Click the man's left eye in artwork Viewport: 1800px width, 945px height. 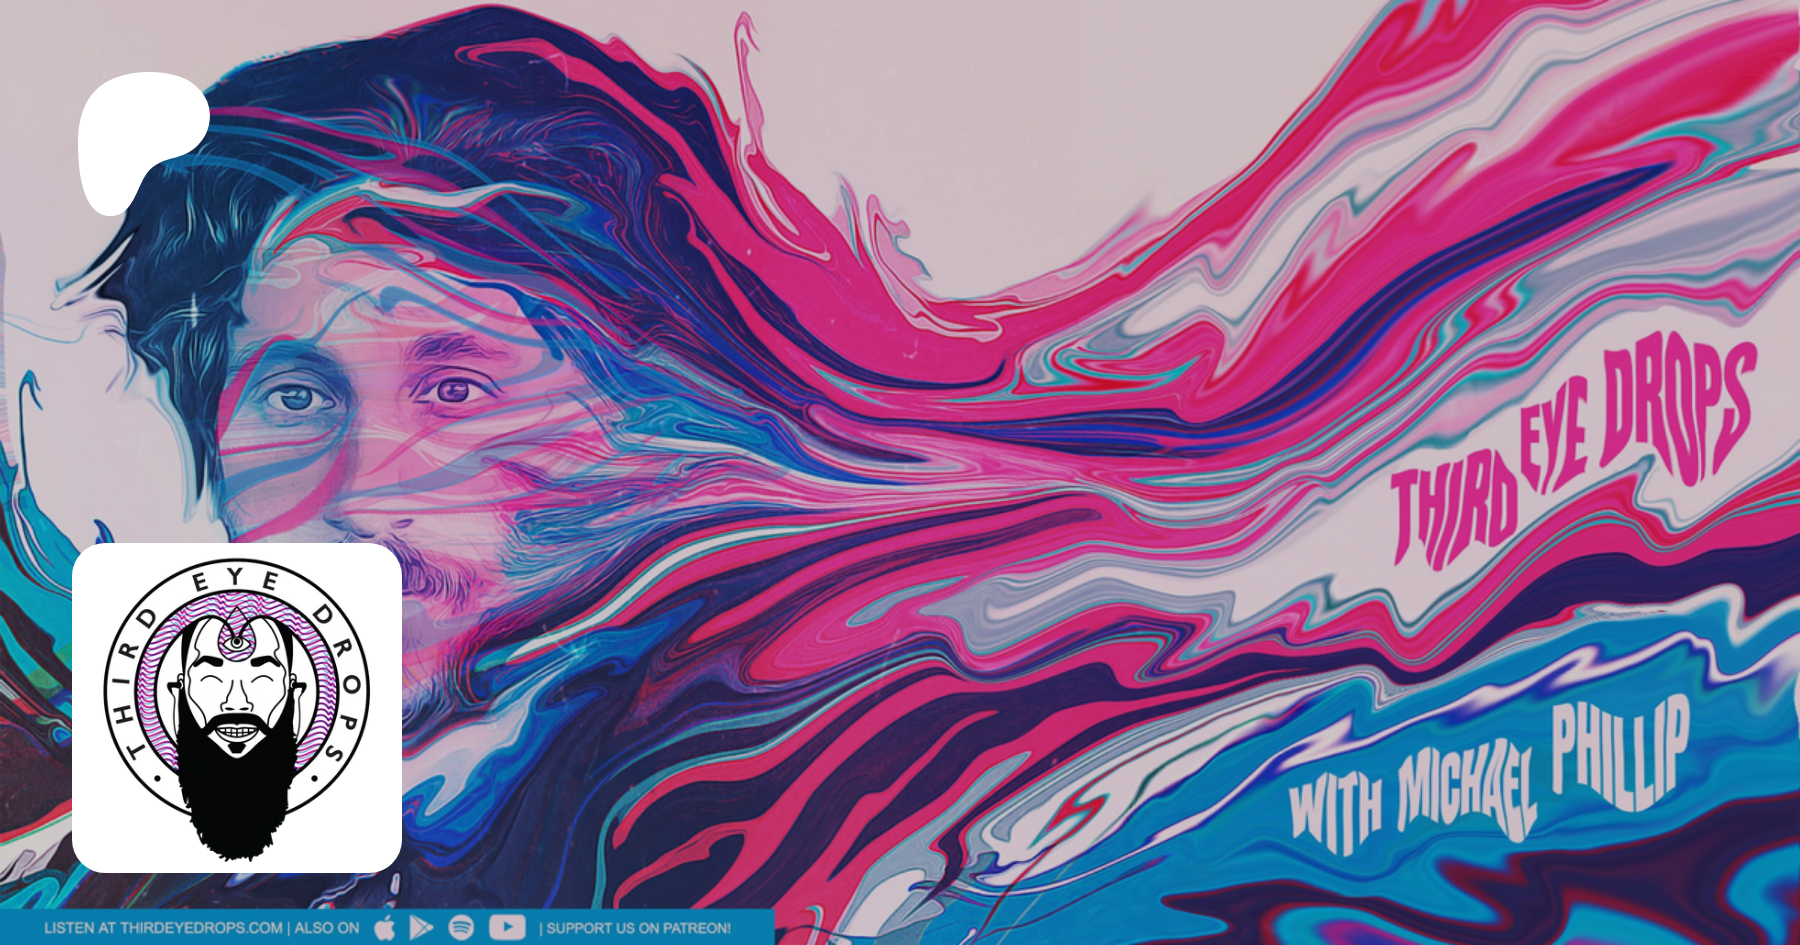click(x=455, y=390)
